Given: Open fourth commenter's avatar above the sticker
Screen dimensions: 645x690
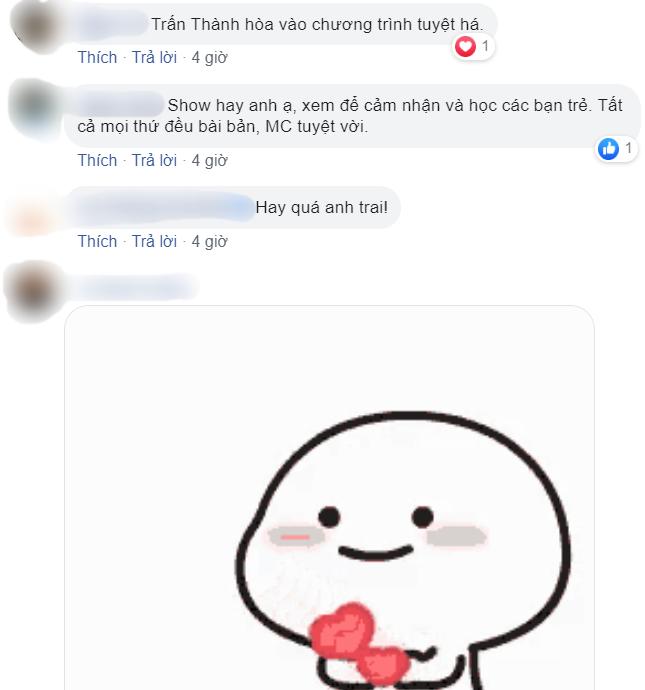Looking at the screenshot, I should (35, 291).
